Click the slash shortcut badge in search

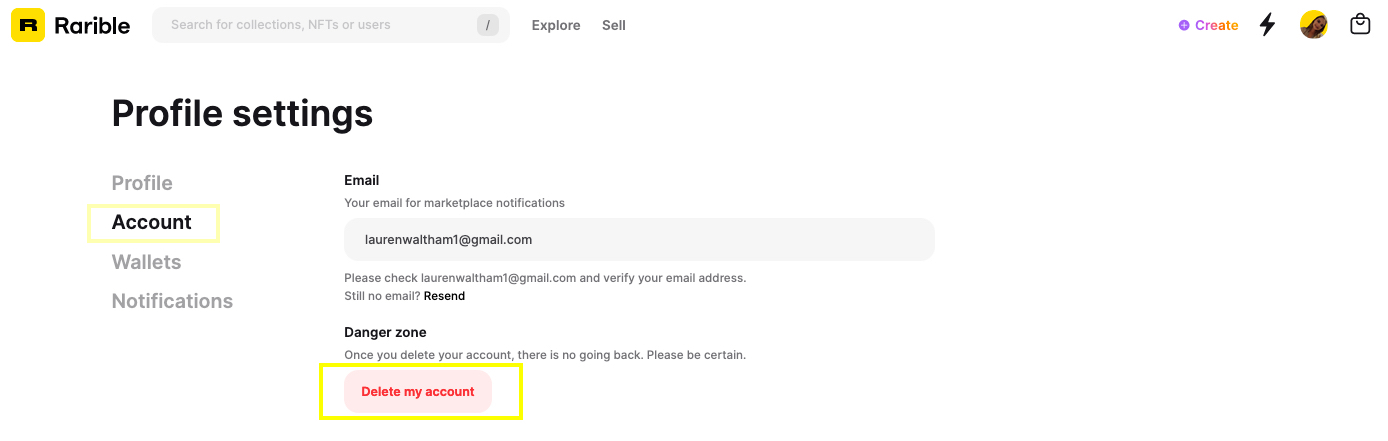(488, 25)
